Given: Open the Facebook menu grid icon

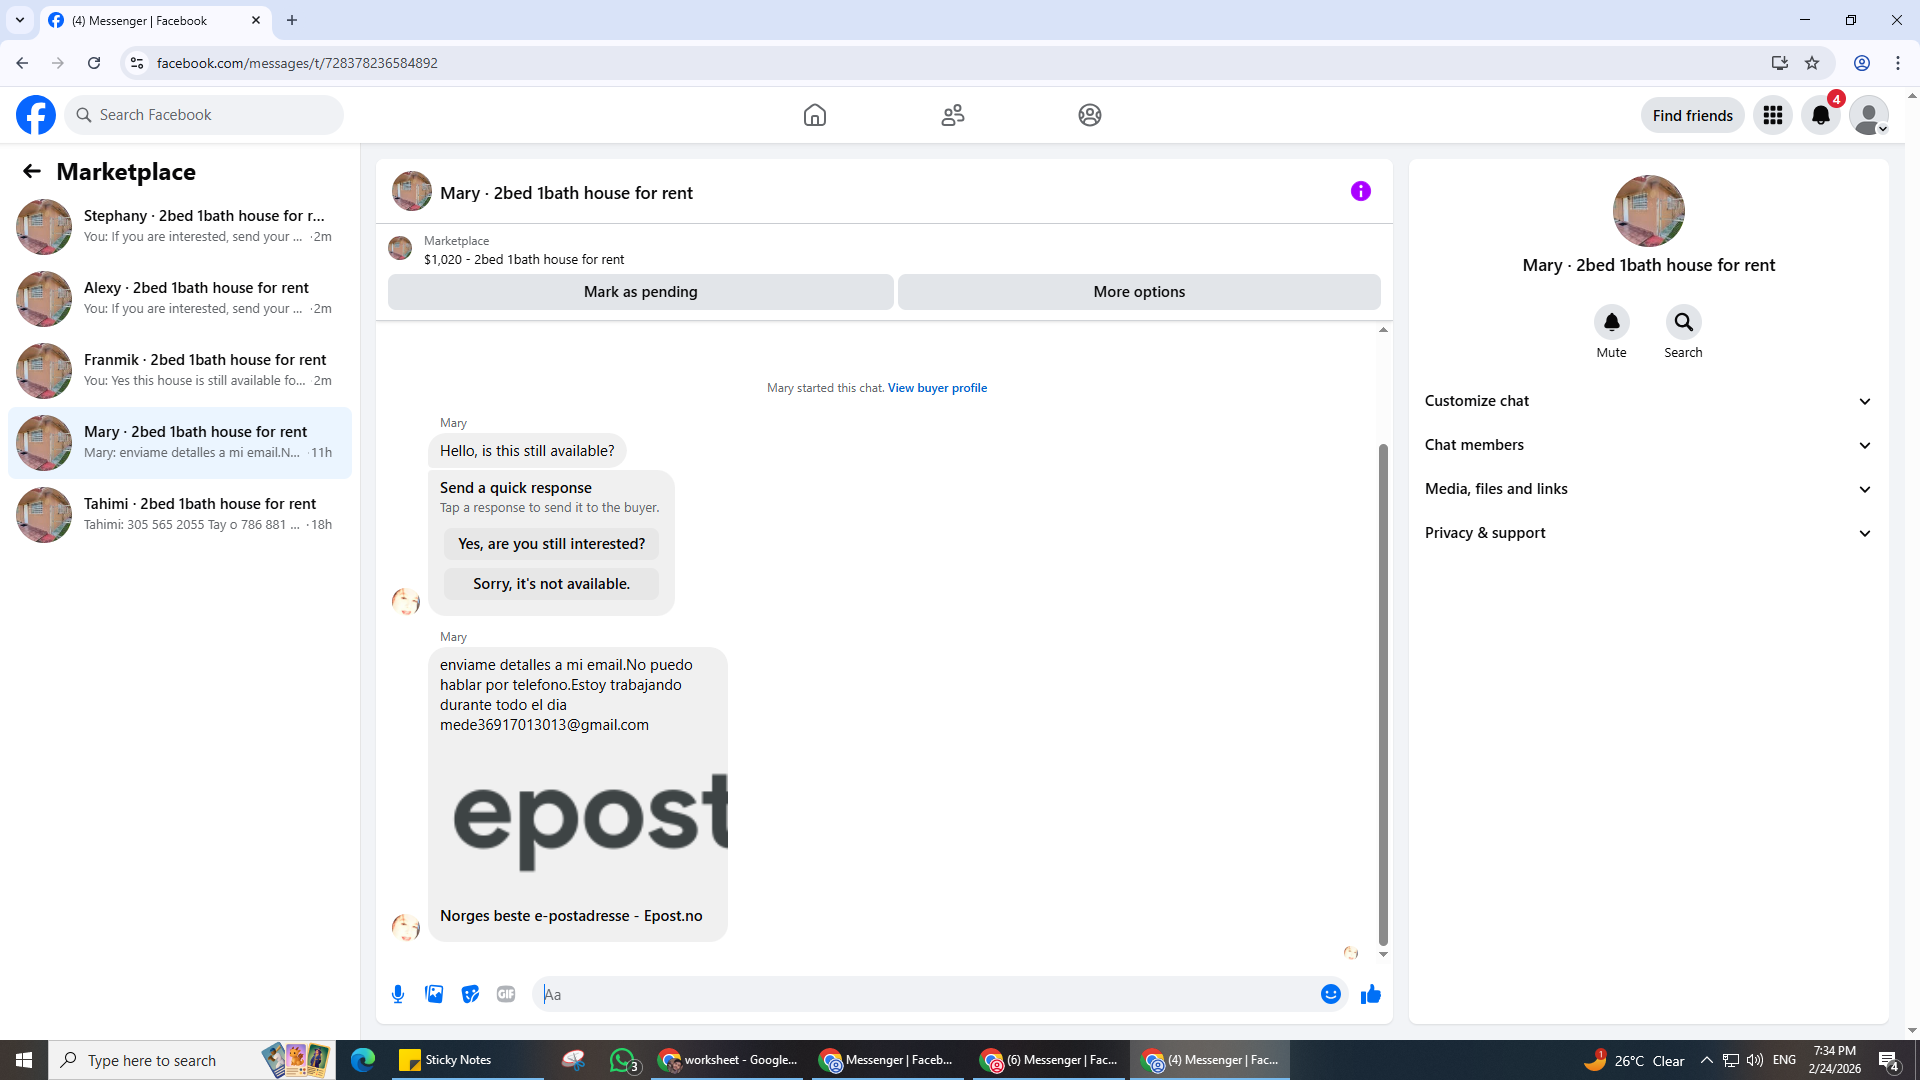Looking at the screenshot, I should [x=1772, y=115].
